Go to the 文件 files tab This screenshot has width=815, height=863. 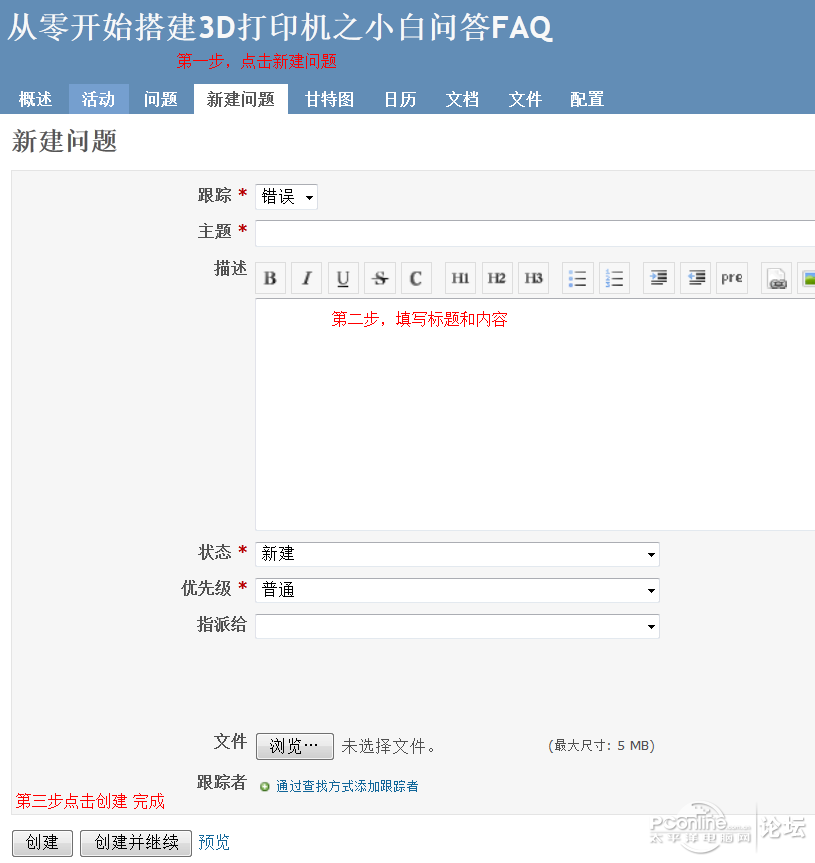click(525, 99)
